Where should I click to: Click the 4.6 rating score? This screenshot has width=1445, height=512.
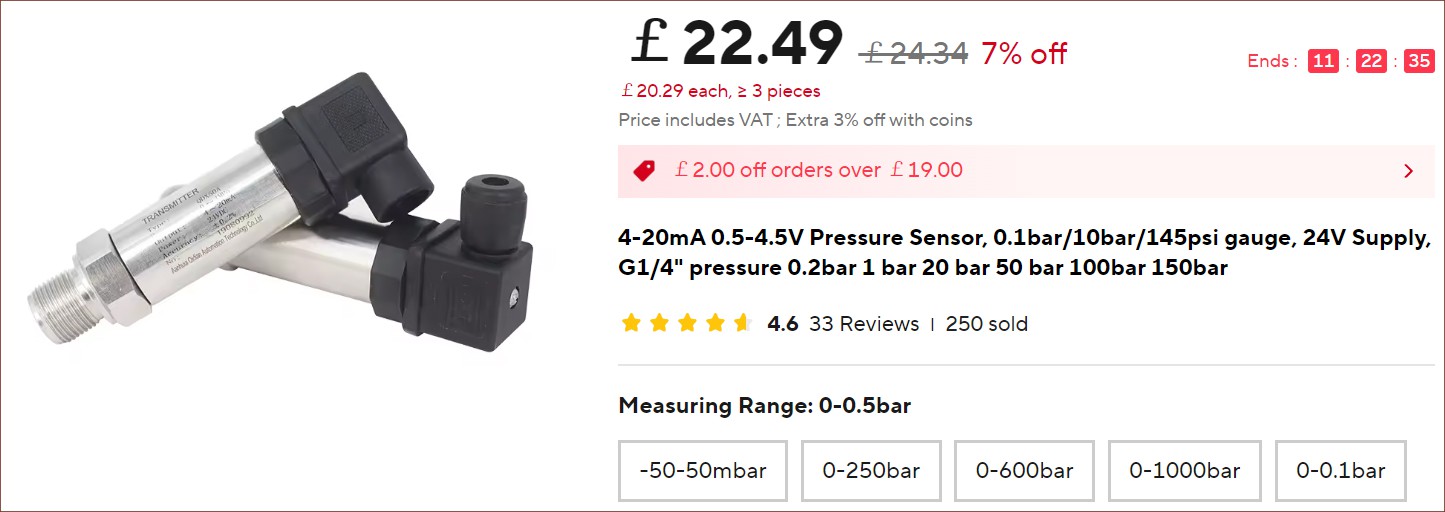pos(782,324)
